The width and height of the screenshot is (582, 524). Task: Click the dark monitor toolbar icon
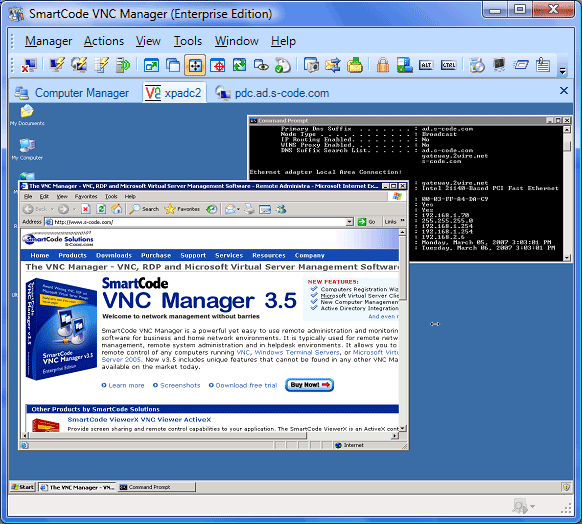[x=499, y=65]
